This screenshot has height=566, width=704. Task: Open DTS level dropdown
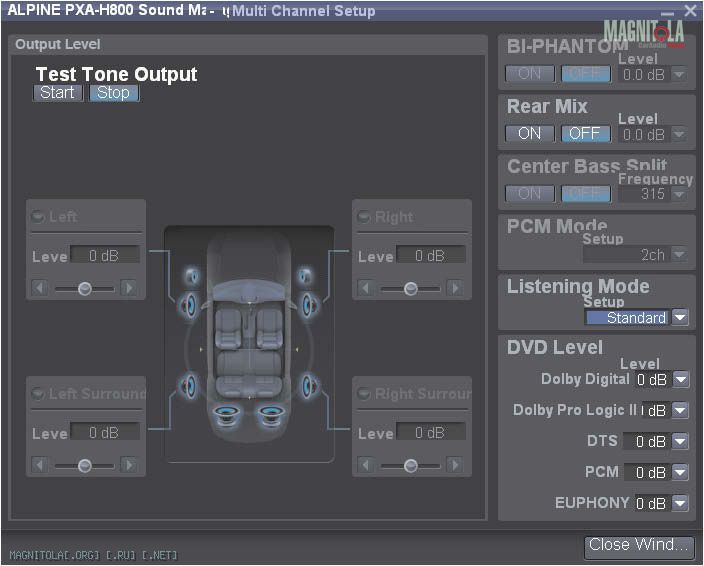(x=681, y=441)
